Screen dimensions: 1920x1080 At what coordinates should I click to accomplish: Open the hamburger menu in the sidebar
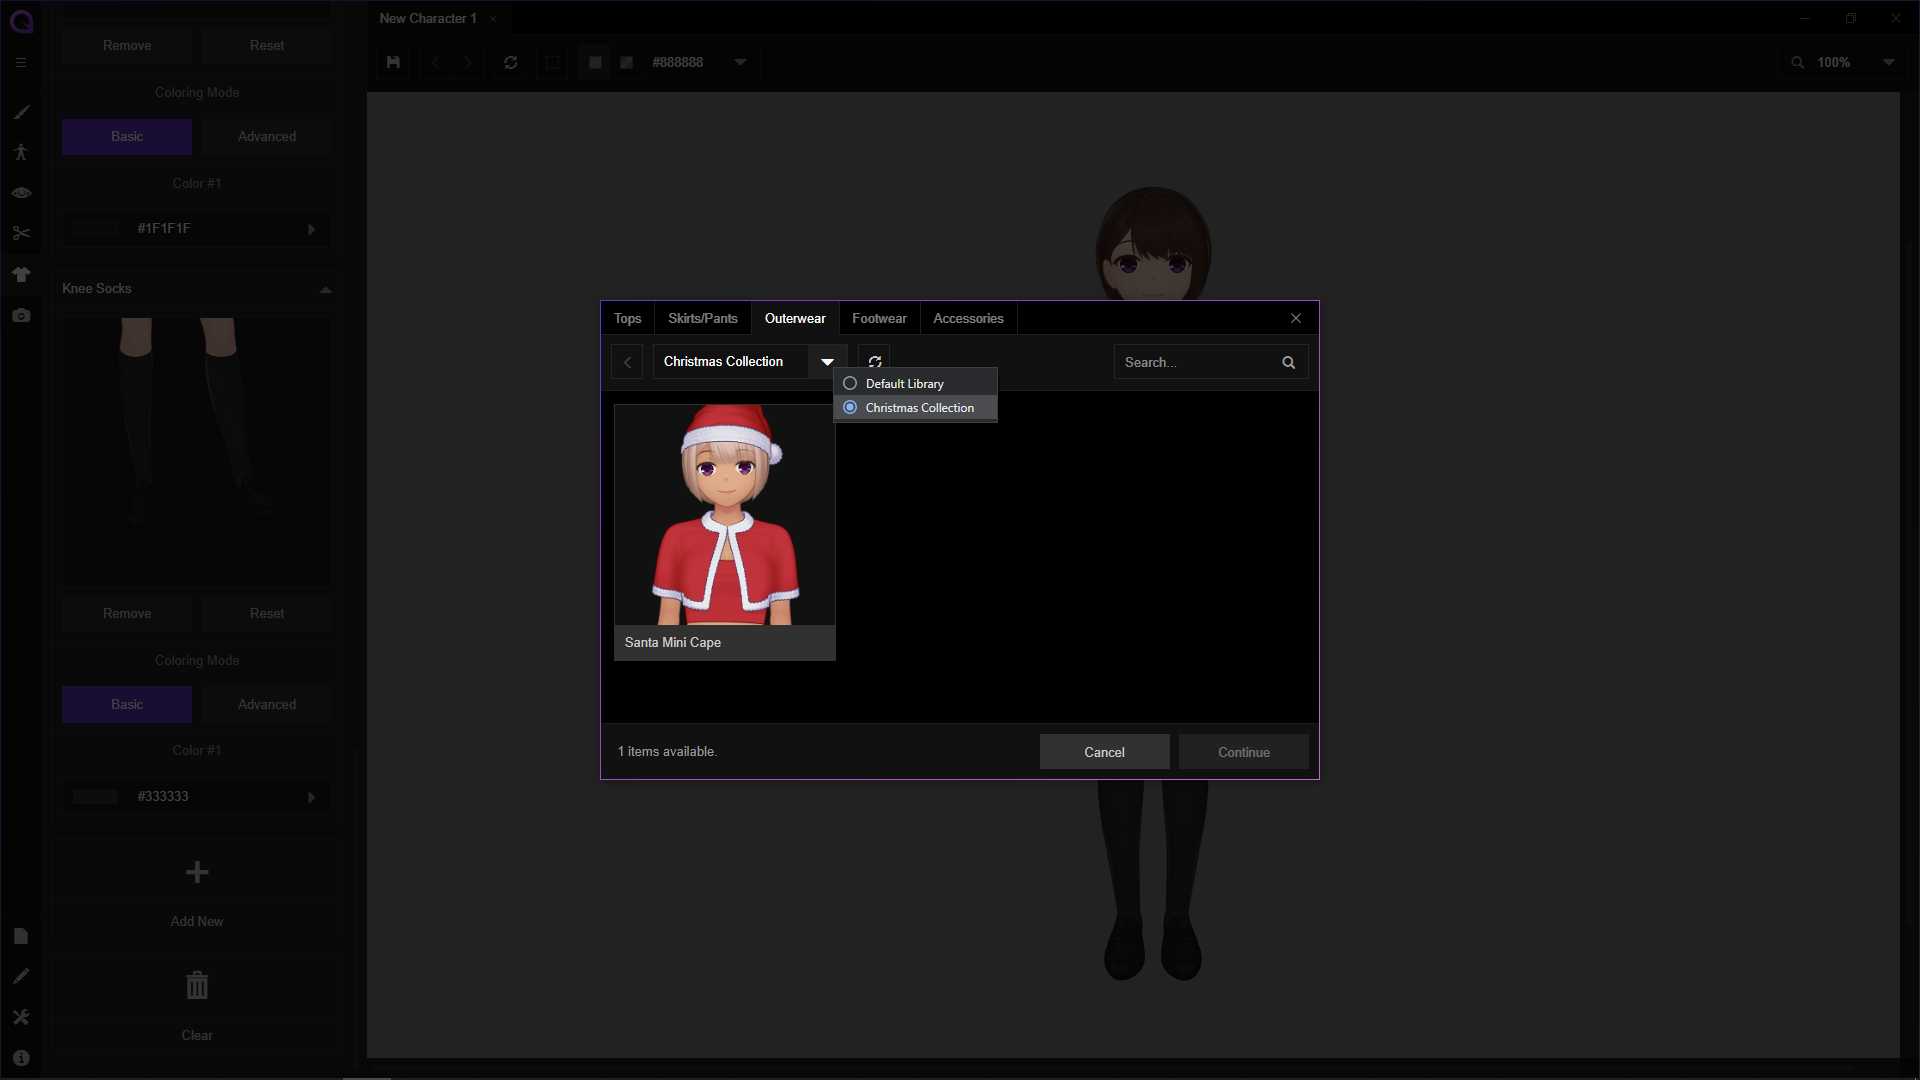(21, 62)
